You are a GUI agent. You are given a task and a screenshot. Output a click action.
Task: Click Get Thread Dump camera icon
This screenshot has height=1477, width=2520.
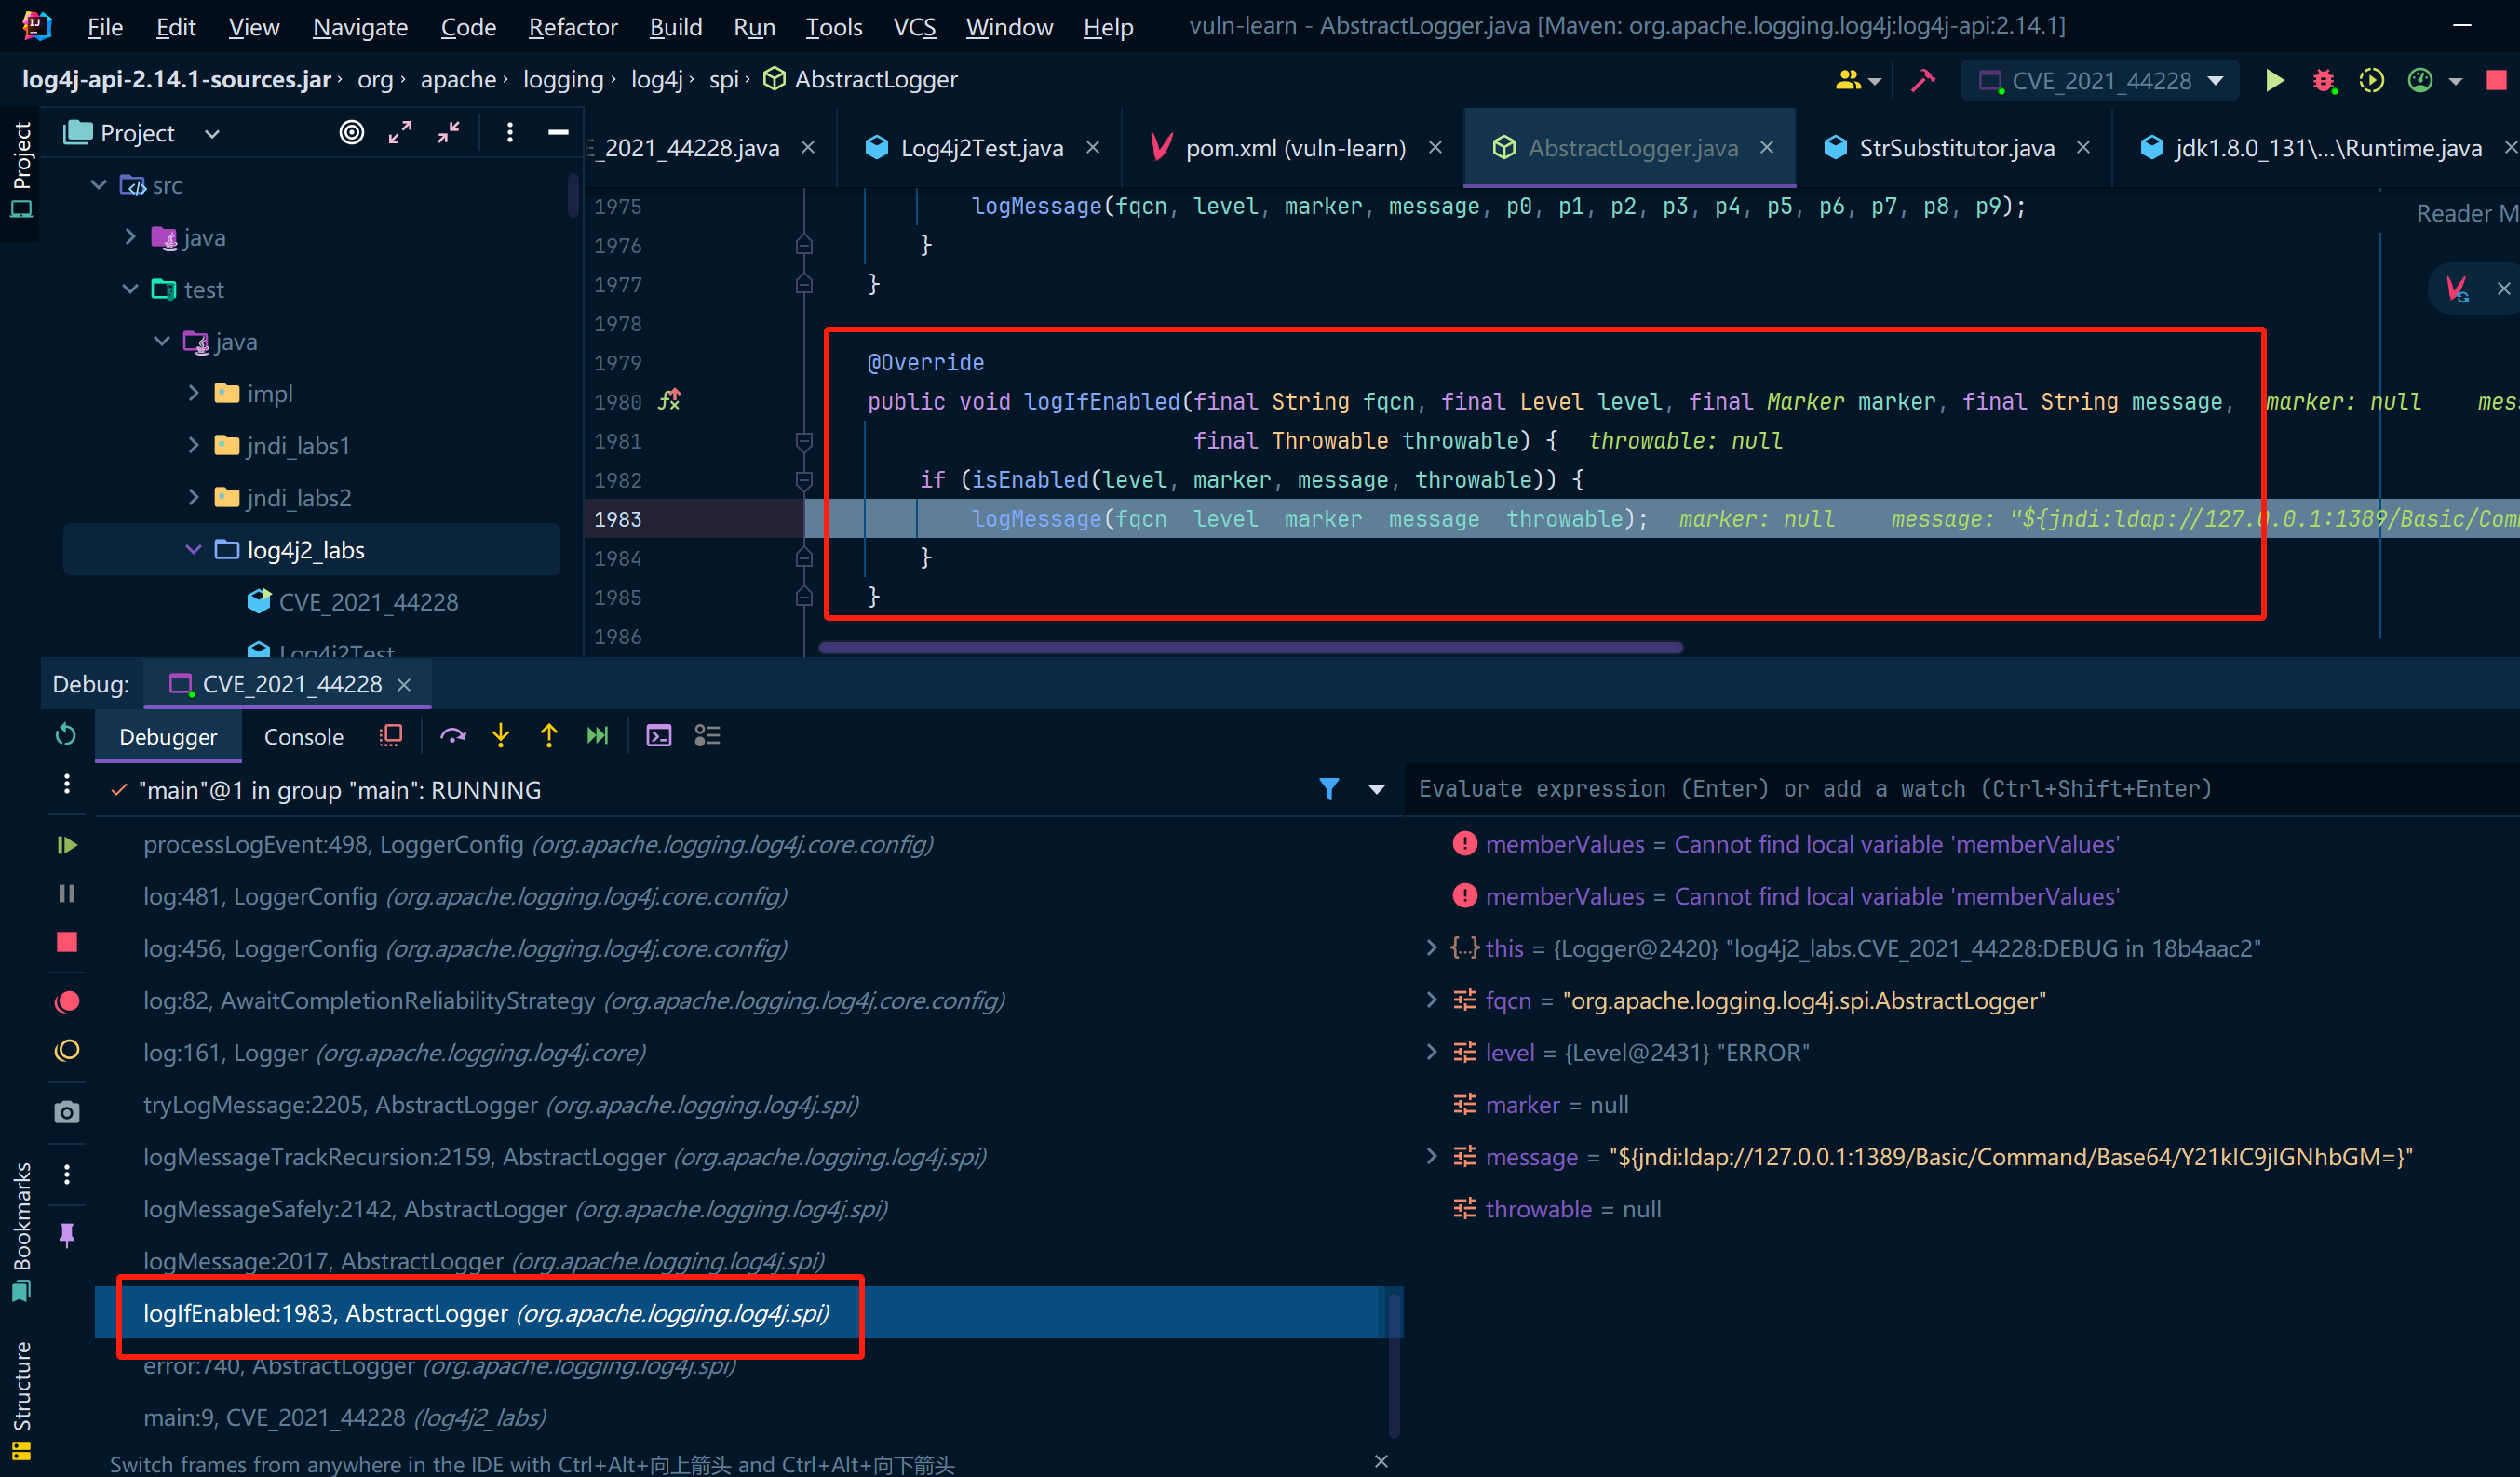pos(67,1112)
